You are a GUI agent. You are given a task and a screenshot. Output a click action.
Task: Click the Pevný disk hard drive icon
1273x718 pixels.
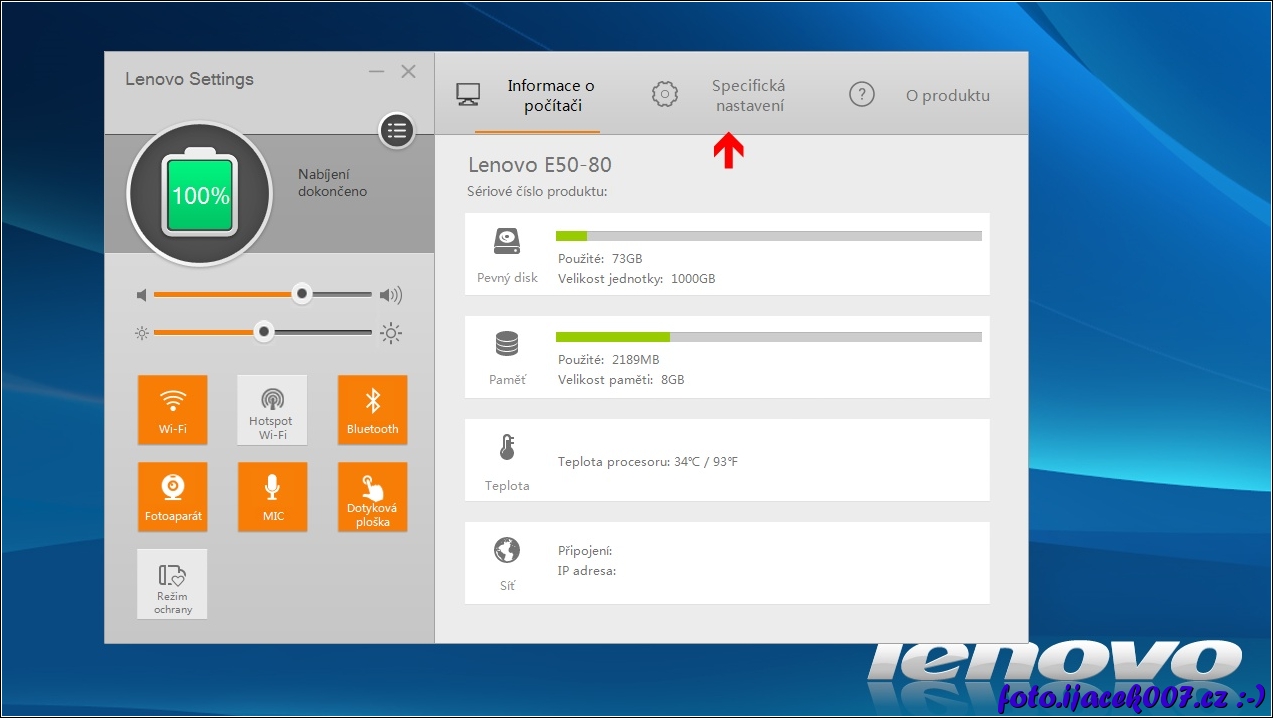coord(507,241)
